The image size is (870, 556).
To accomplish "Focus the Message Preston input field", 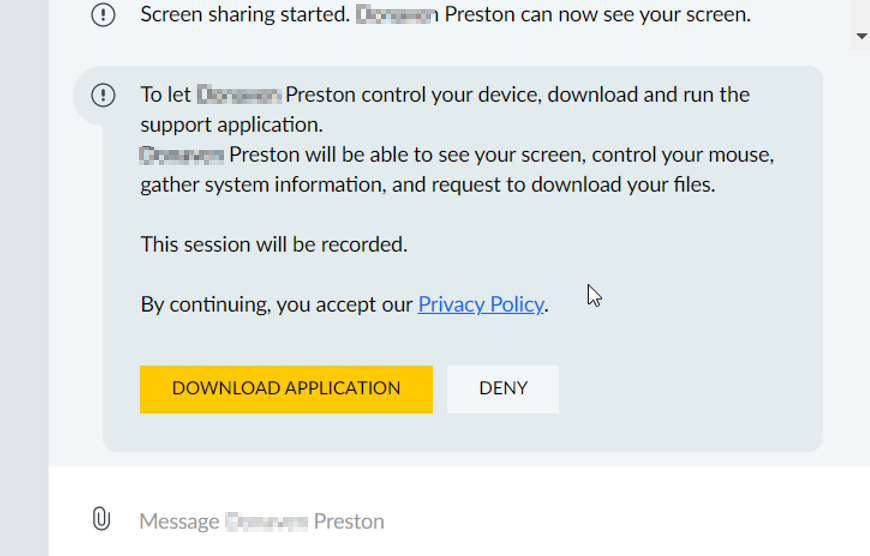I will 477,521.
